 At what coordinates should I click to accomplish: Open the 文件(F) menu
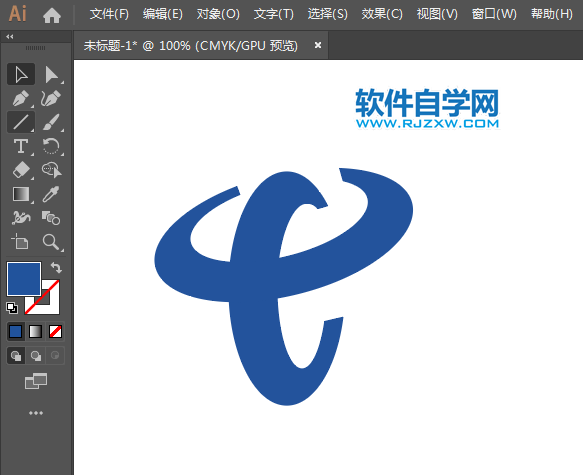click(x=109, y=14)
